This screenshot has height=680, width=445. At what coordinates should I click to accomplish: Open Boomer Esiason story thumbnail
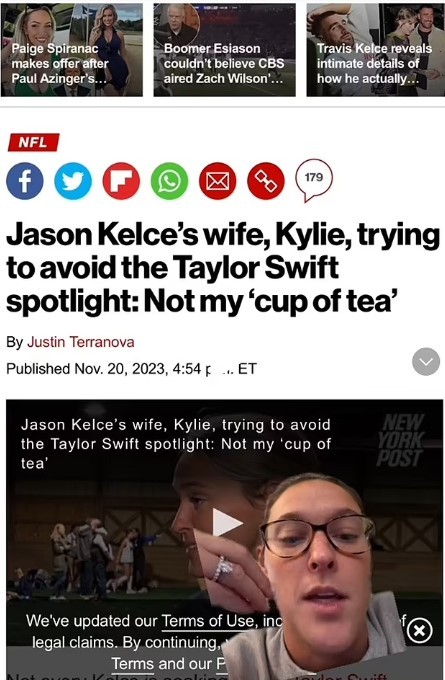[225, 50]
